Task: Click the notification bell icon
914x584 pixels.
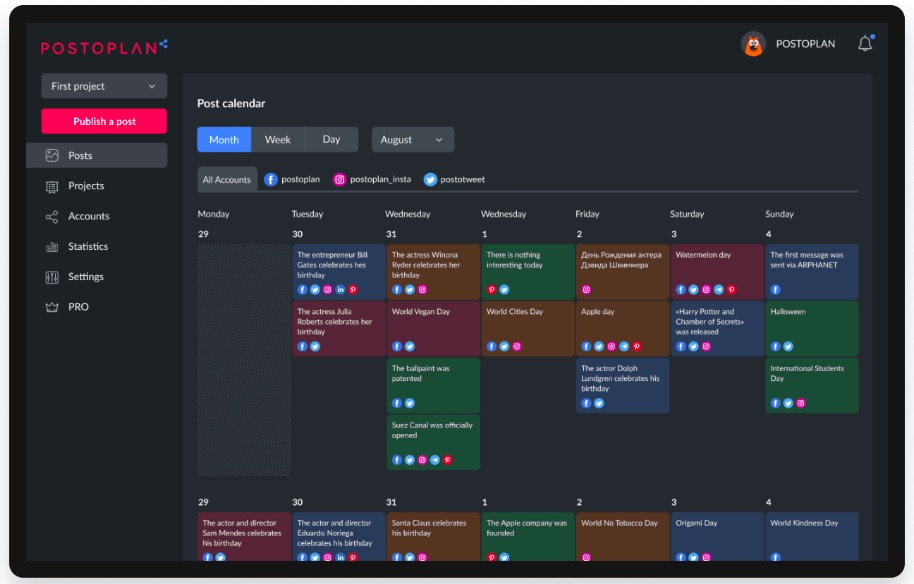Action: (x=865, y=44)
